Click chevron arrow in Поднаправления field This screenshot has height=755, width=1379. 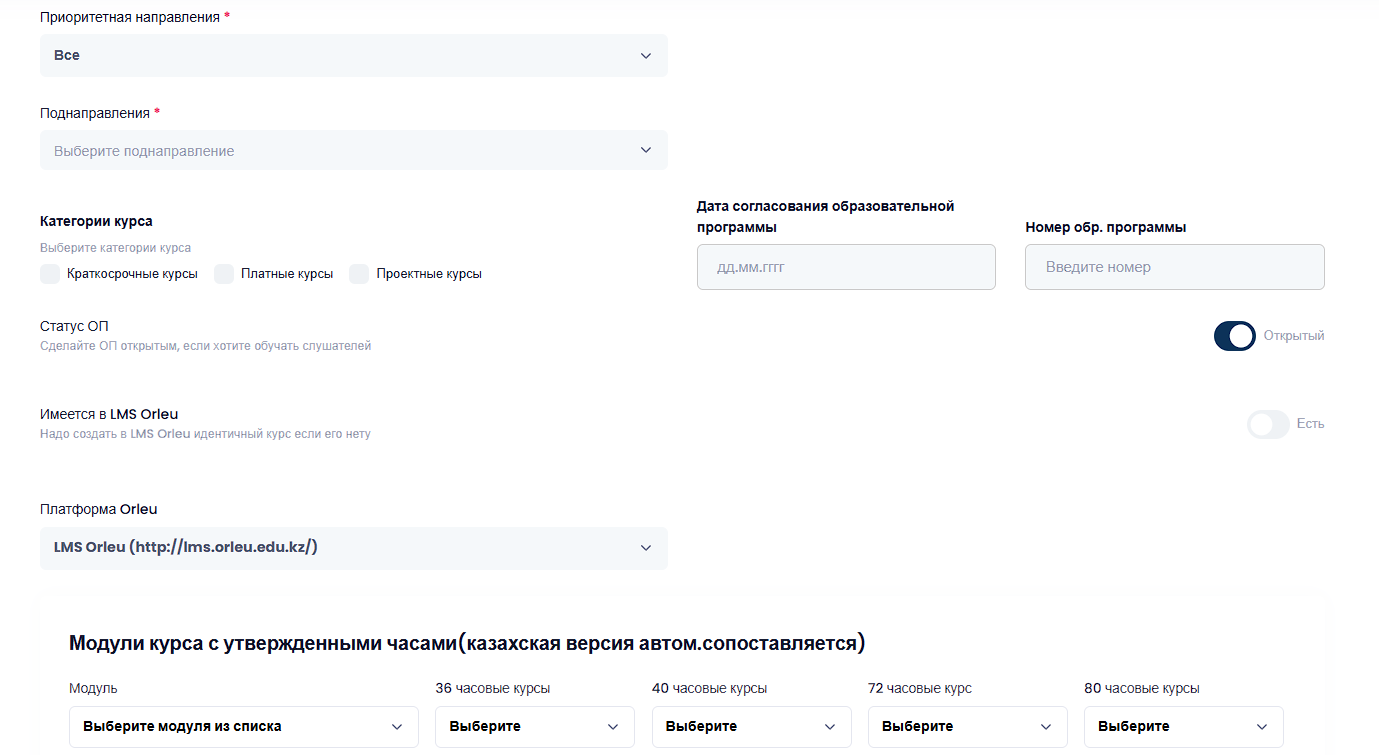tap(646, 151)
